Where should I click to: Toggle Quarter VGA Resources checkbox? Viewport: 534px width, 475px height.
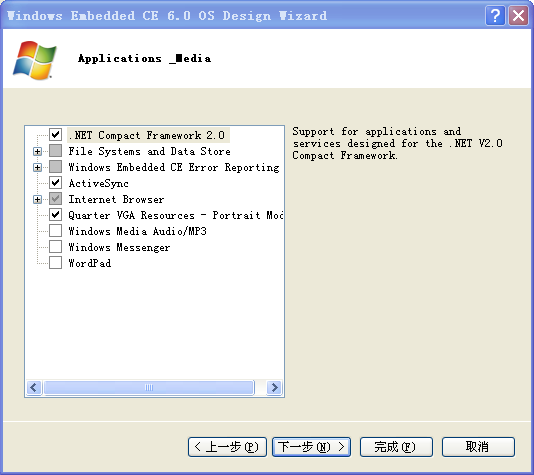click(56, 215)
